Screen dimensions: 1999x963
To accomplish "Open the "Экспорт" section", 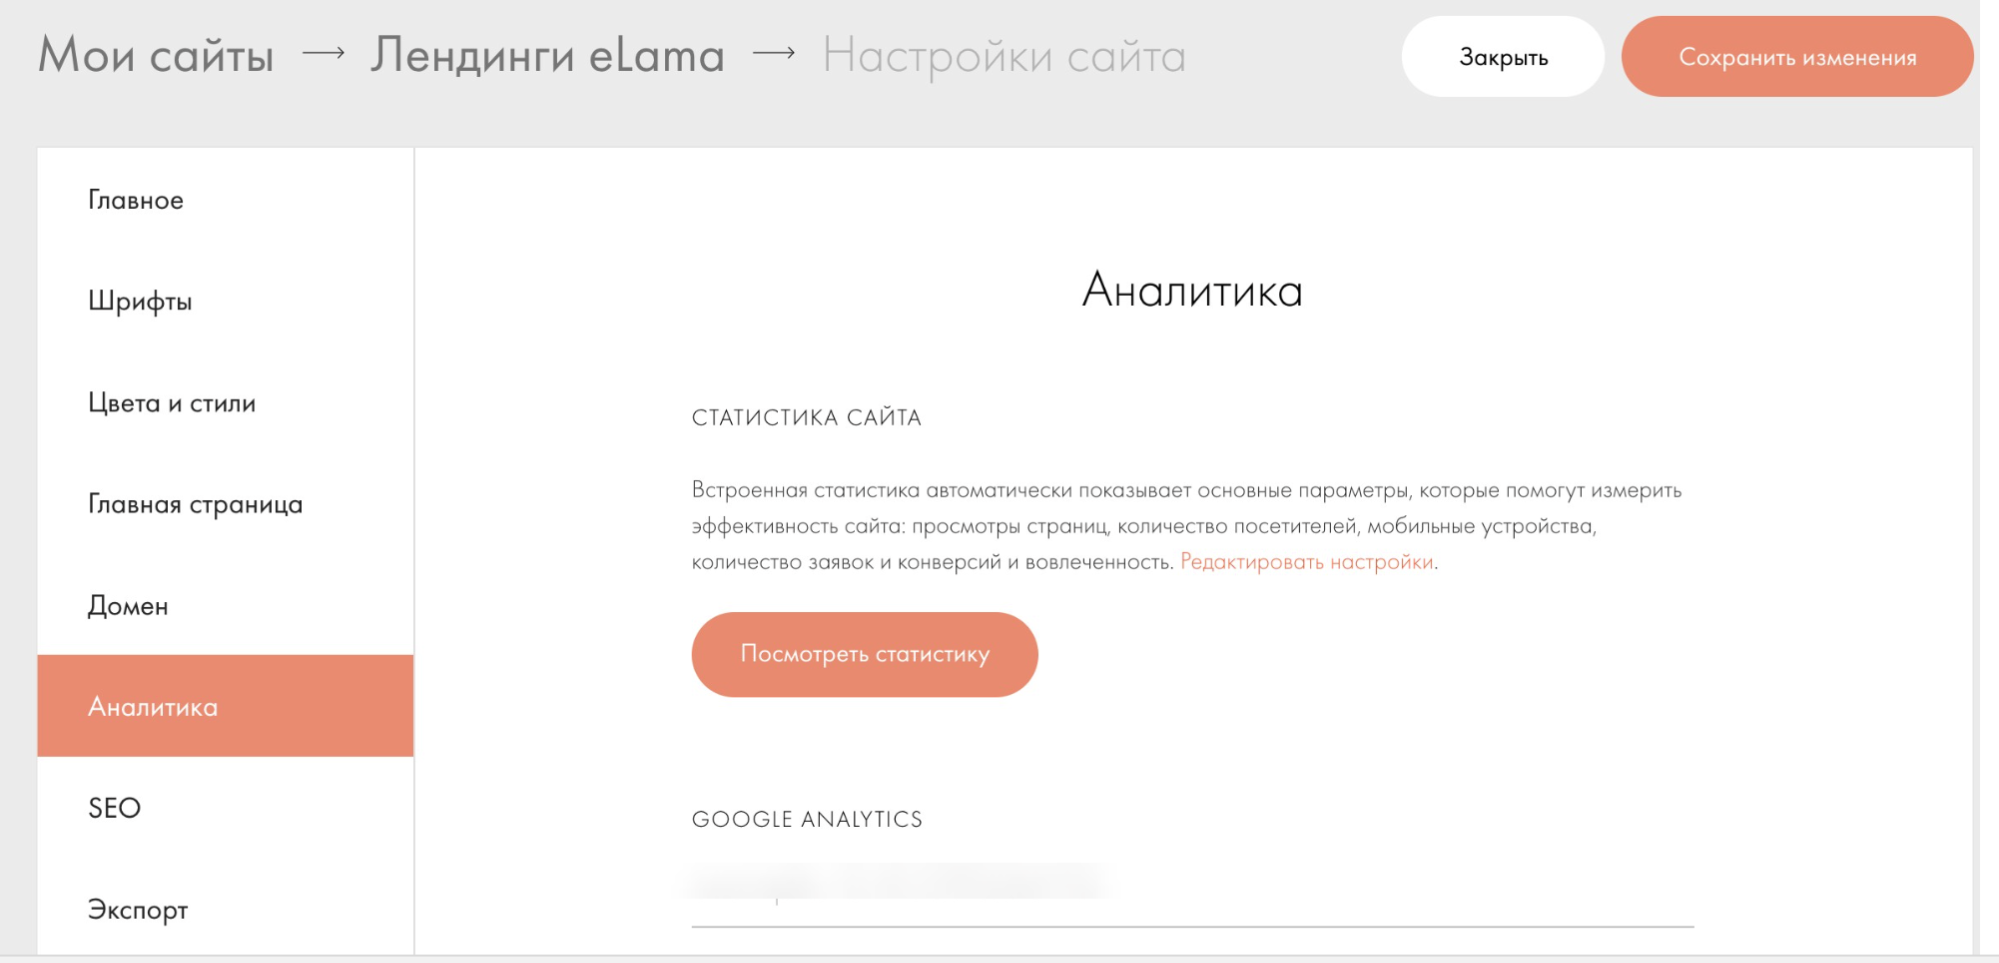I will pos(137,909).
